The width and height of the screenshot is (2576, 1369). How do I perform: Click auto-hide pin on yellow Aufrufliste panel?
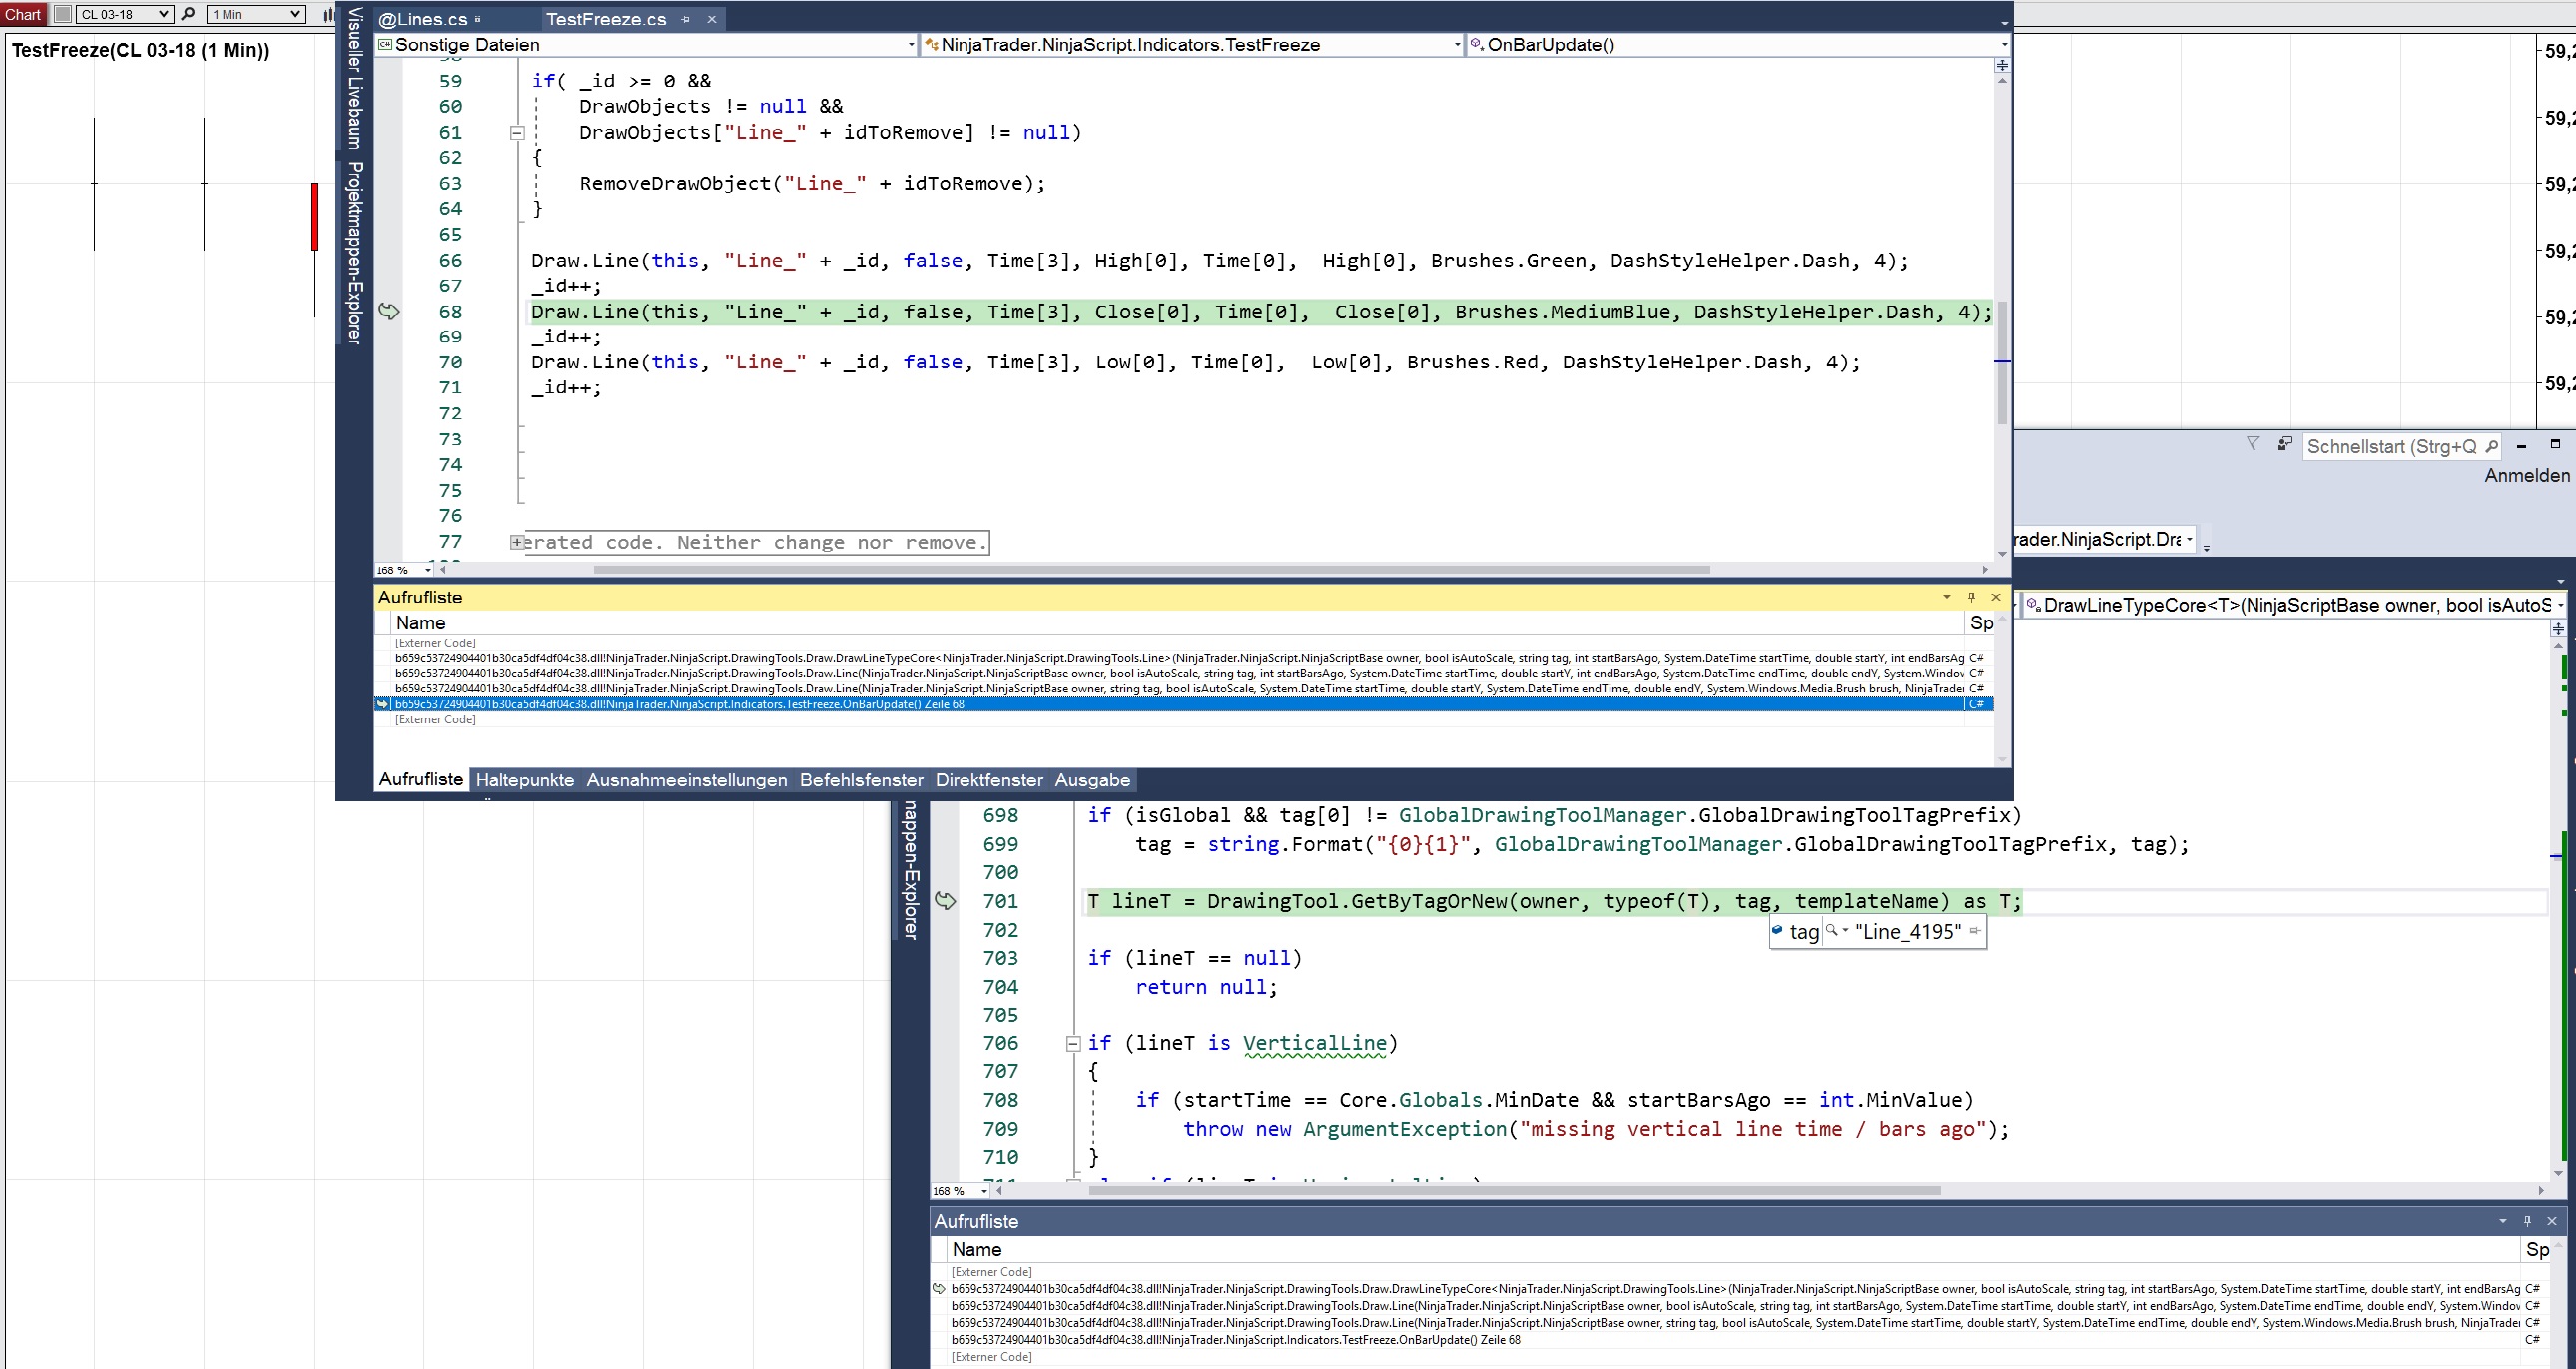(1971, 597)
